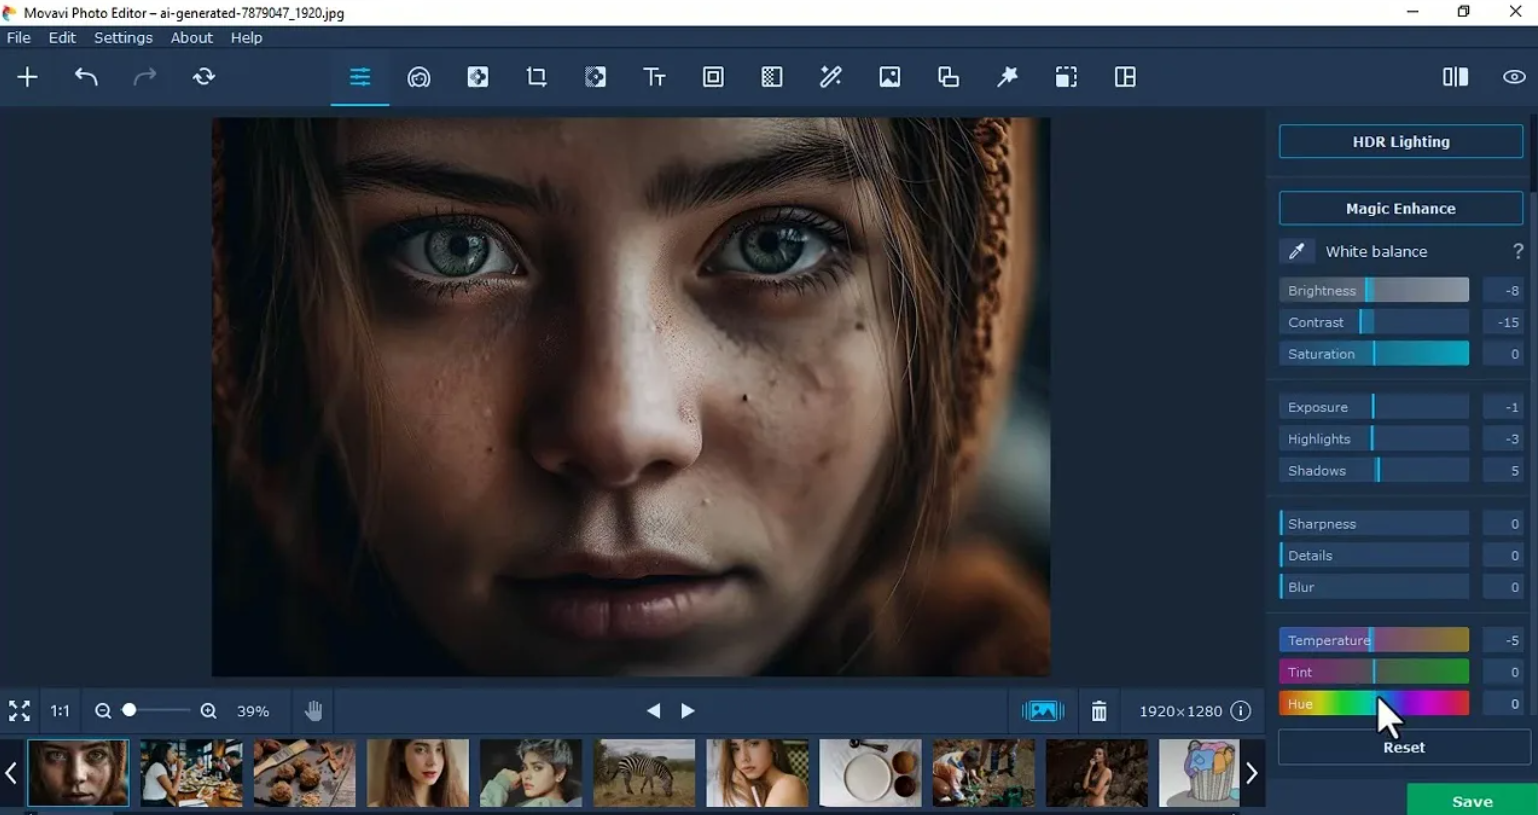This screenshot has height=815, width=1538.
Task: Apply Magic Enhance
Action: (1401, 208)
